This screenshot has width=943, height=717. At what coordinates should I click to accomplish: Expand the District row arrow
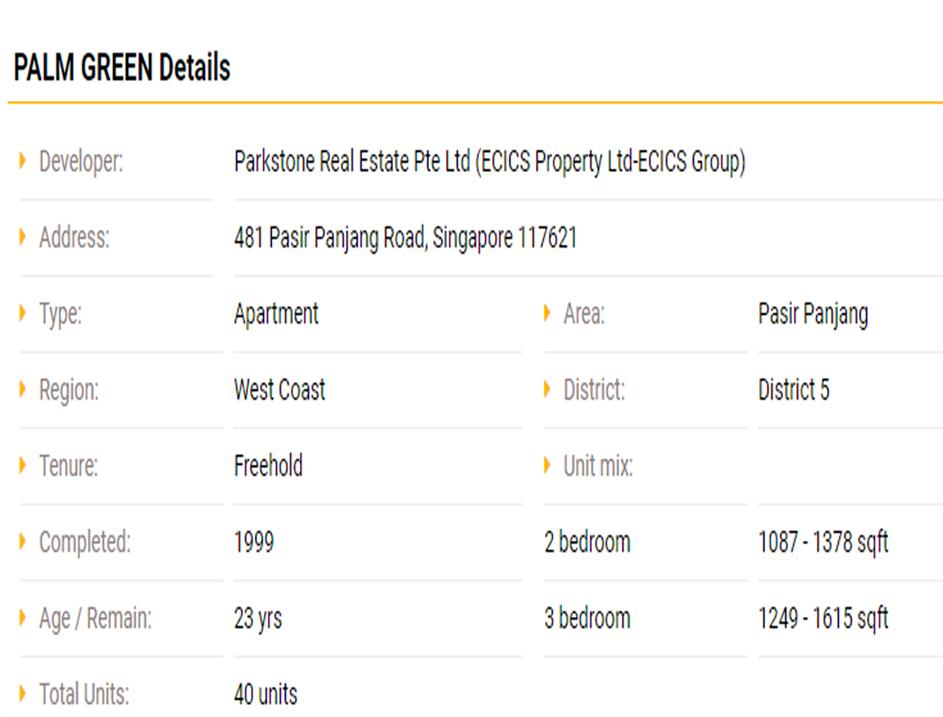[x=548, y=390]
